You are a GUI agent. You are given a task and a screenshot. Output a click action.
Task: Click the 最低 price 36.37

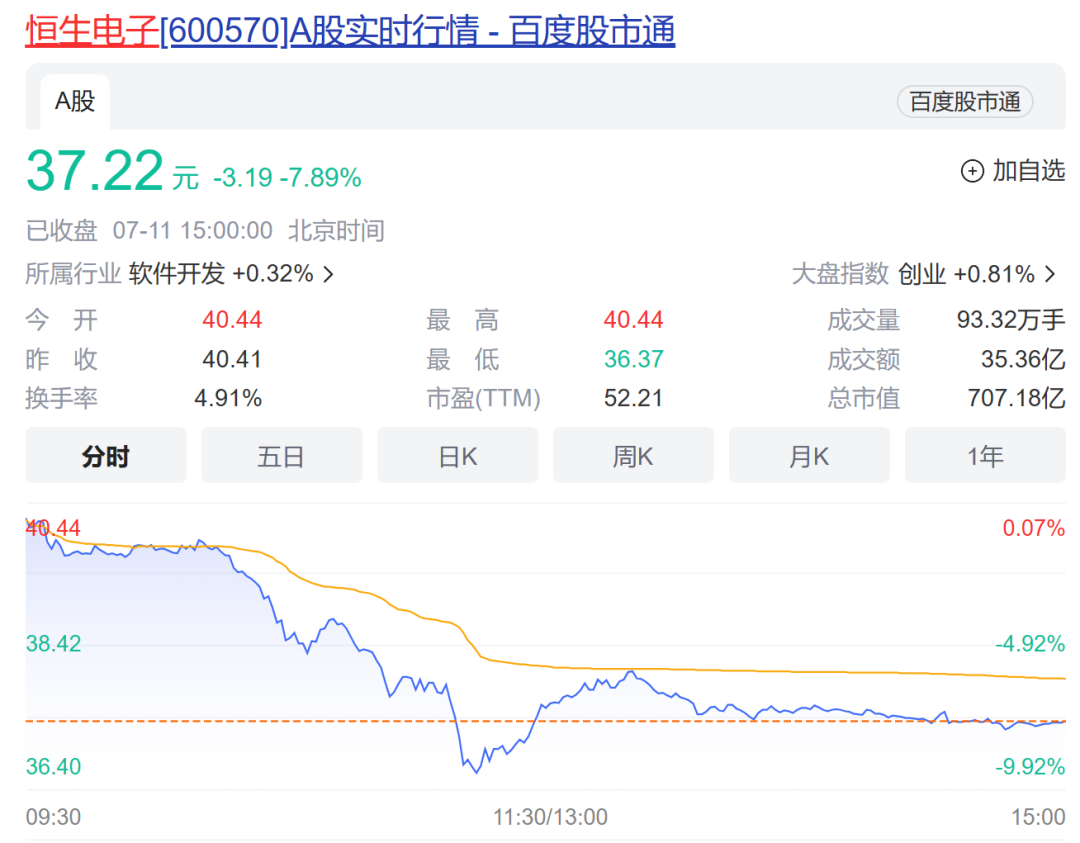point(633,359)
